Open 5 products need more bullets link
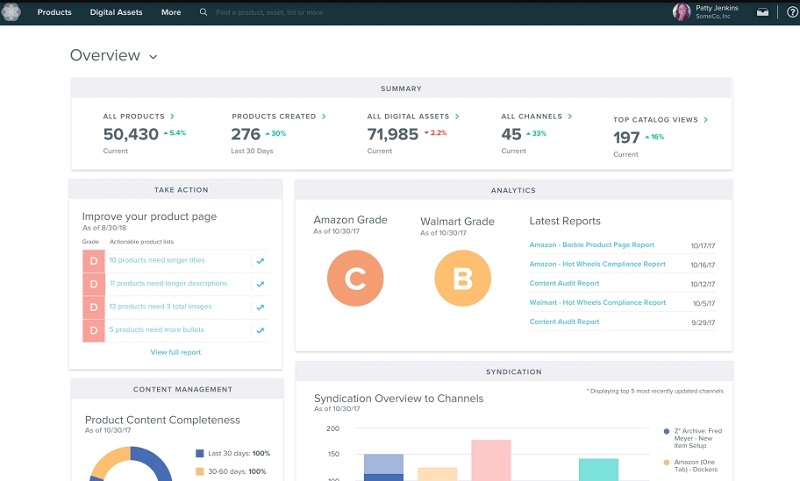Screen dimensions: 800x481 tap(156, 330)
